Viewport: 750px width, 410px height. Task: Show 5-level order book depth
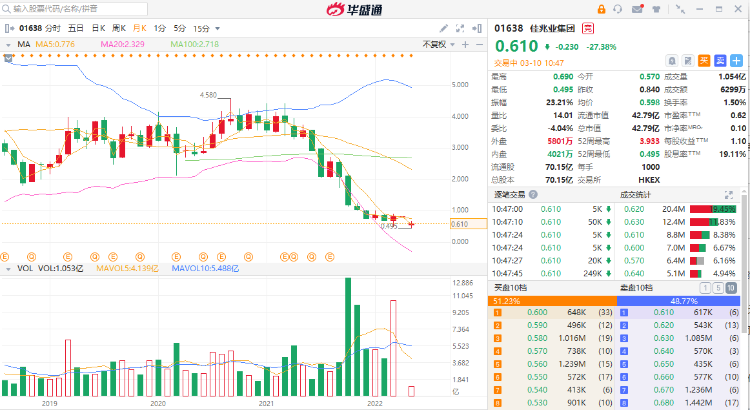[718, 288]
